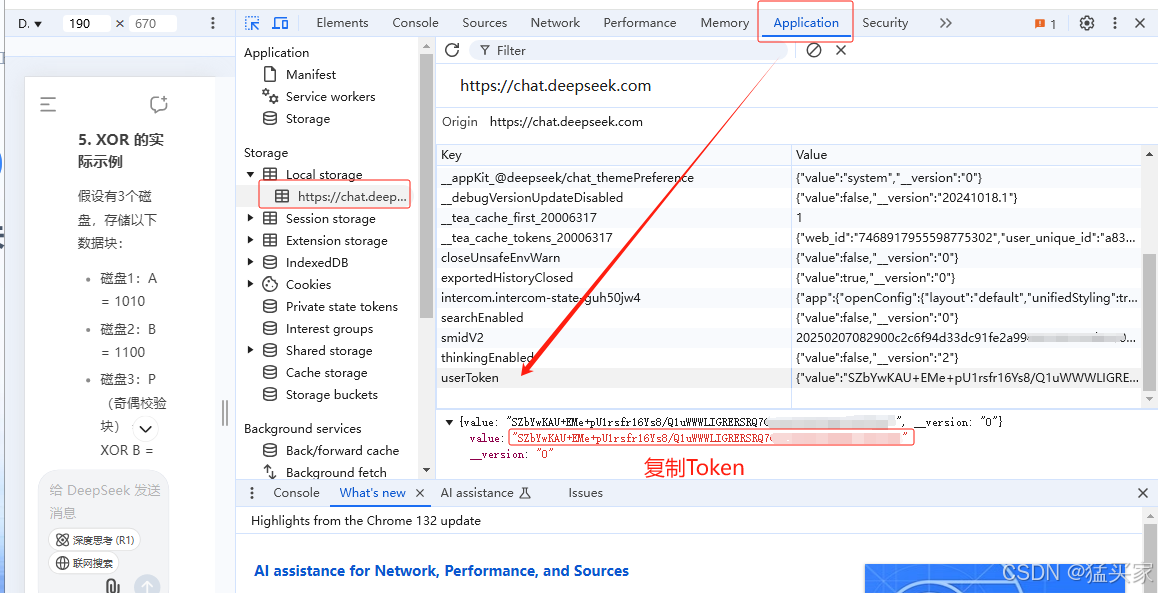The width and height of the screenshot is (1158, 593).
Task: Close the bottom drawer panel
Action: [1142, 493]
